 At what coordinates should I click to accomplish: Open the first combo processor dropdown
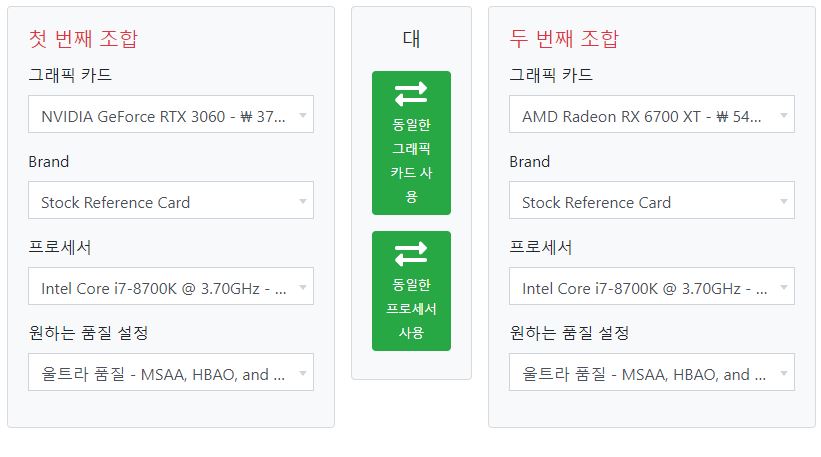[x=171, y=286]
